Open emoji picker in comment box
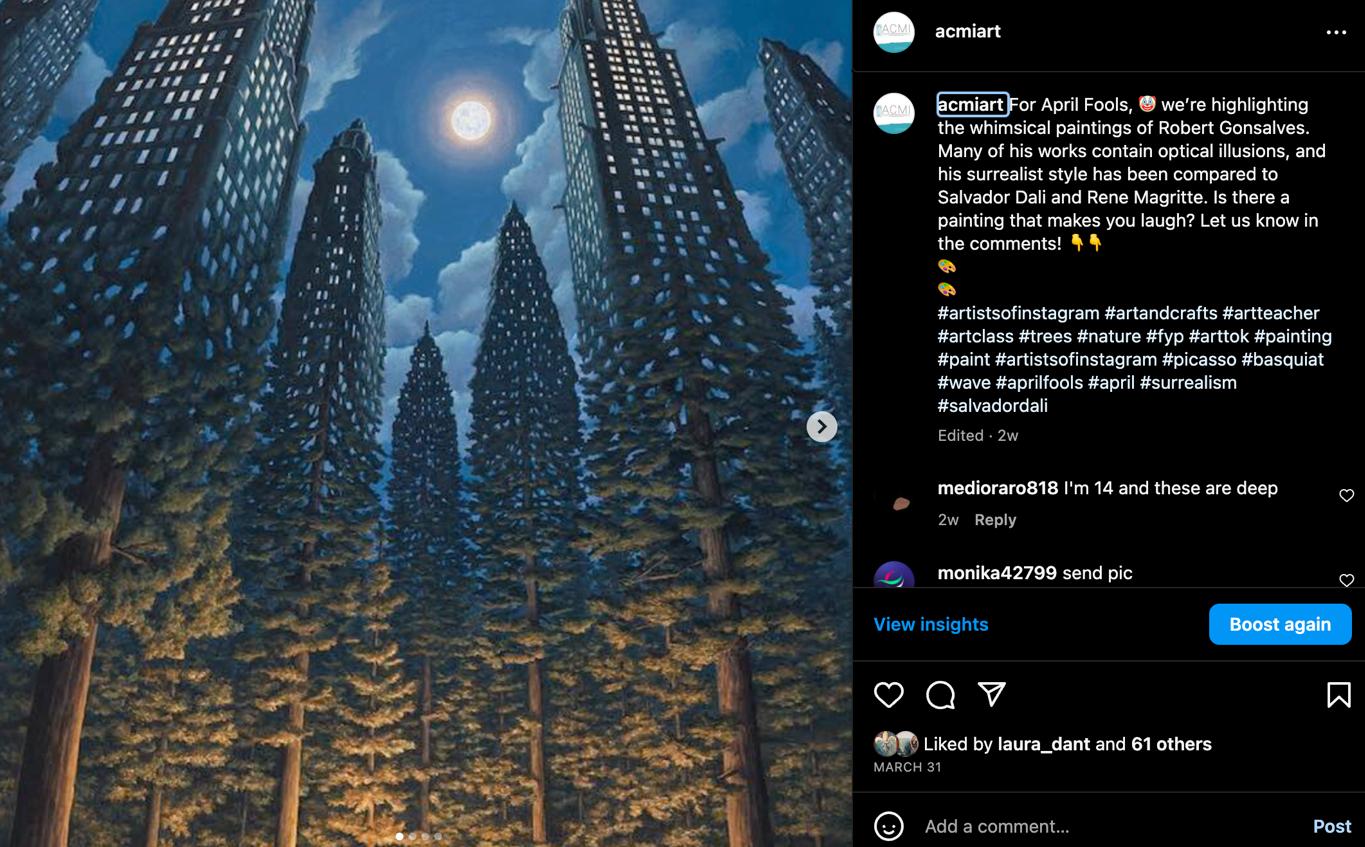Image resolution: width=1365 pixels, height=847 pixels. (888, 826)
